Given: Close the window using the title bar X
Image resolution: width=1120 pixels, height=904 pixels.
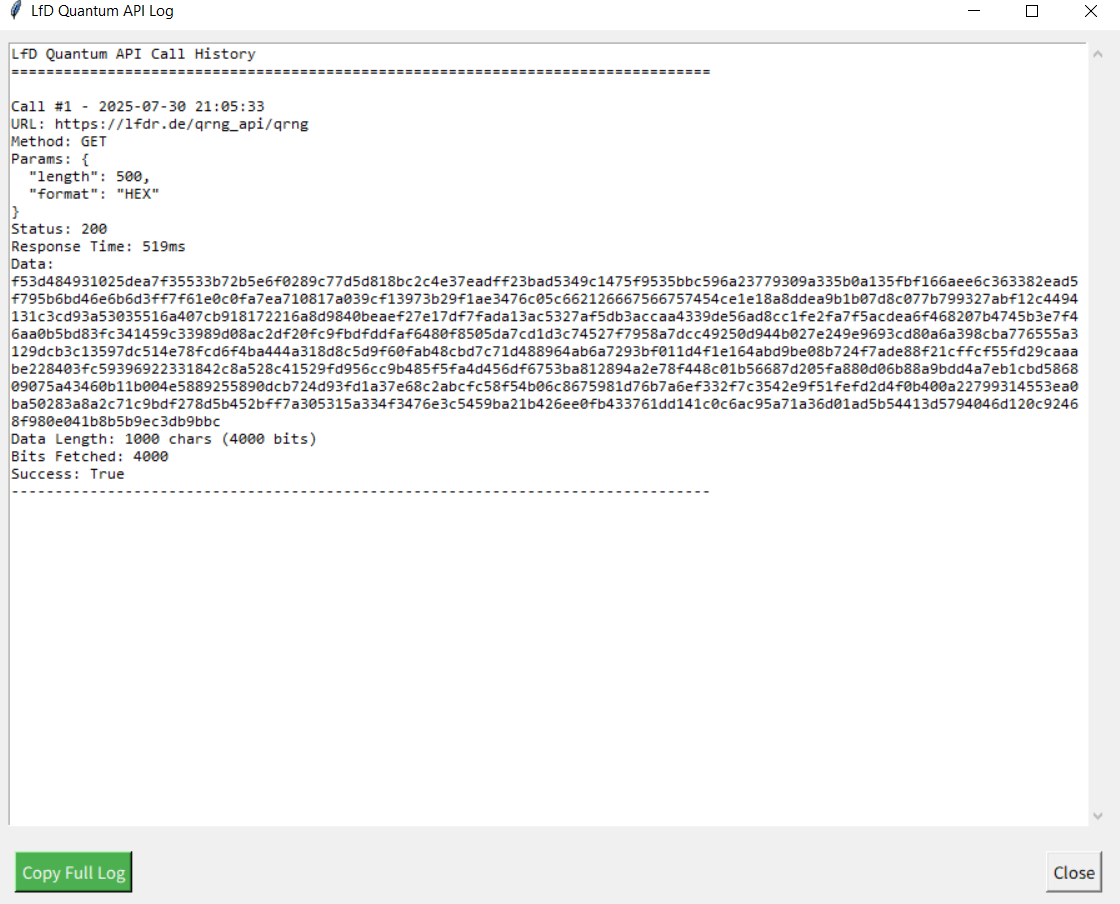Looking at the screenshot, I should (x=1090, y=11).
